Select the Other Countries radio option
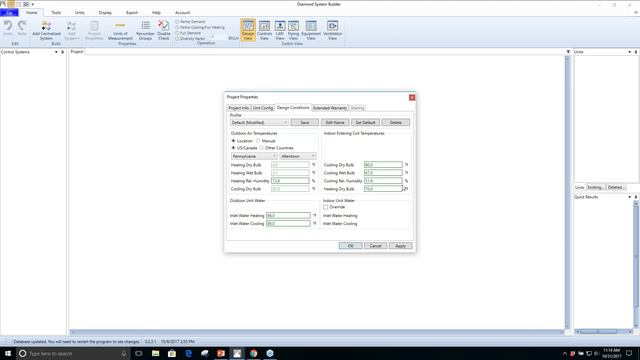 click(x=261, y=148)
